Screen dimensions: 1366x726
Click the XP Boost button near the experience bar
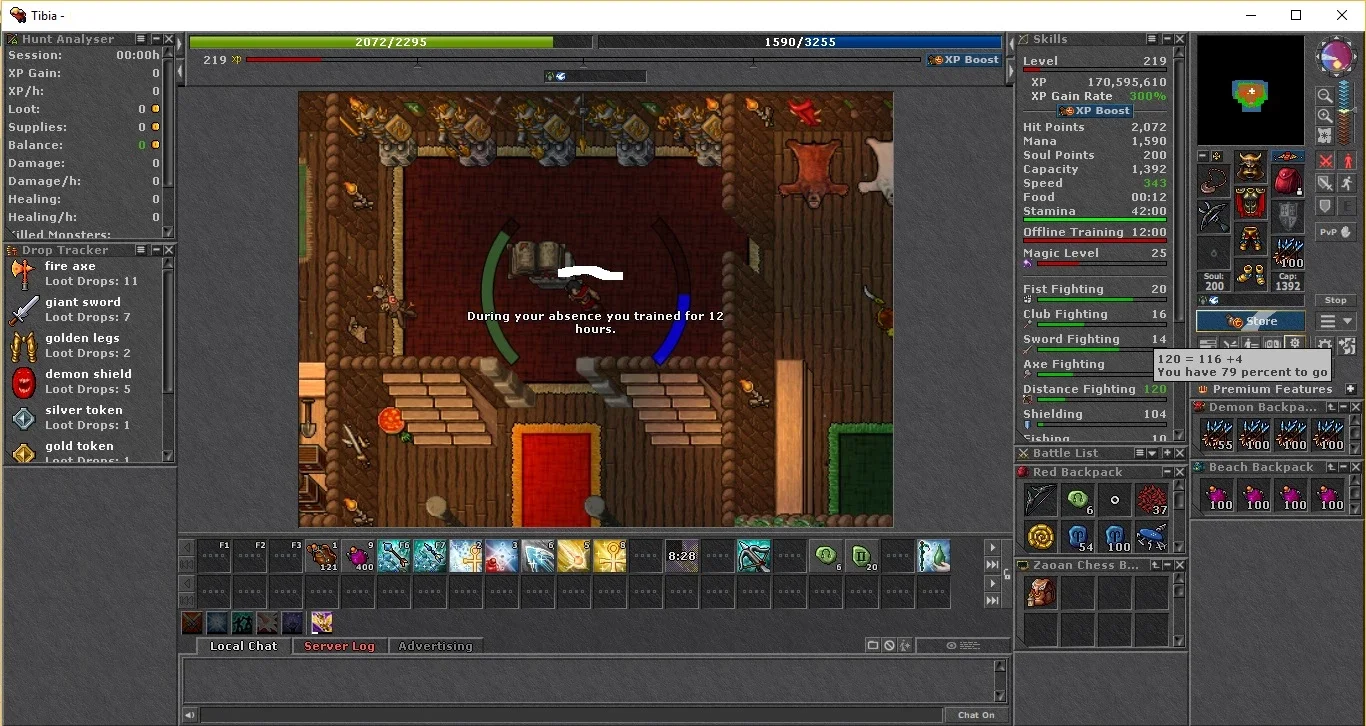[x=964, y=60]
